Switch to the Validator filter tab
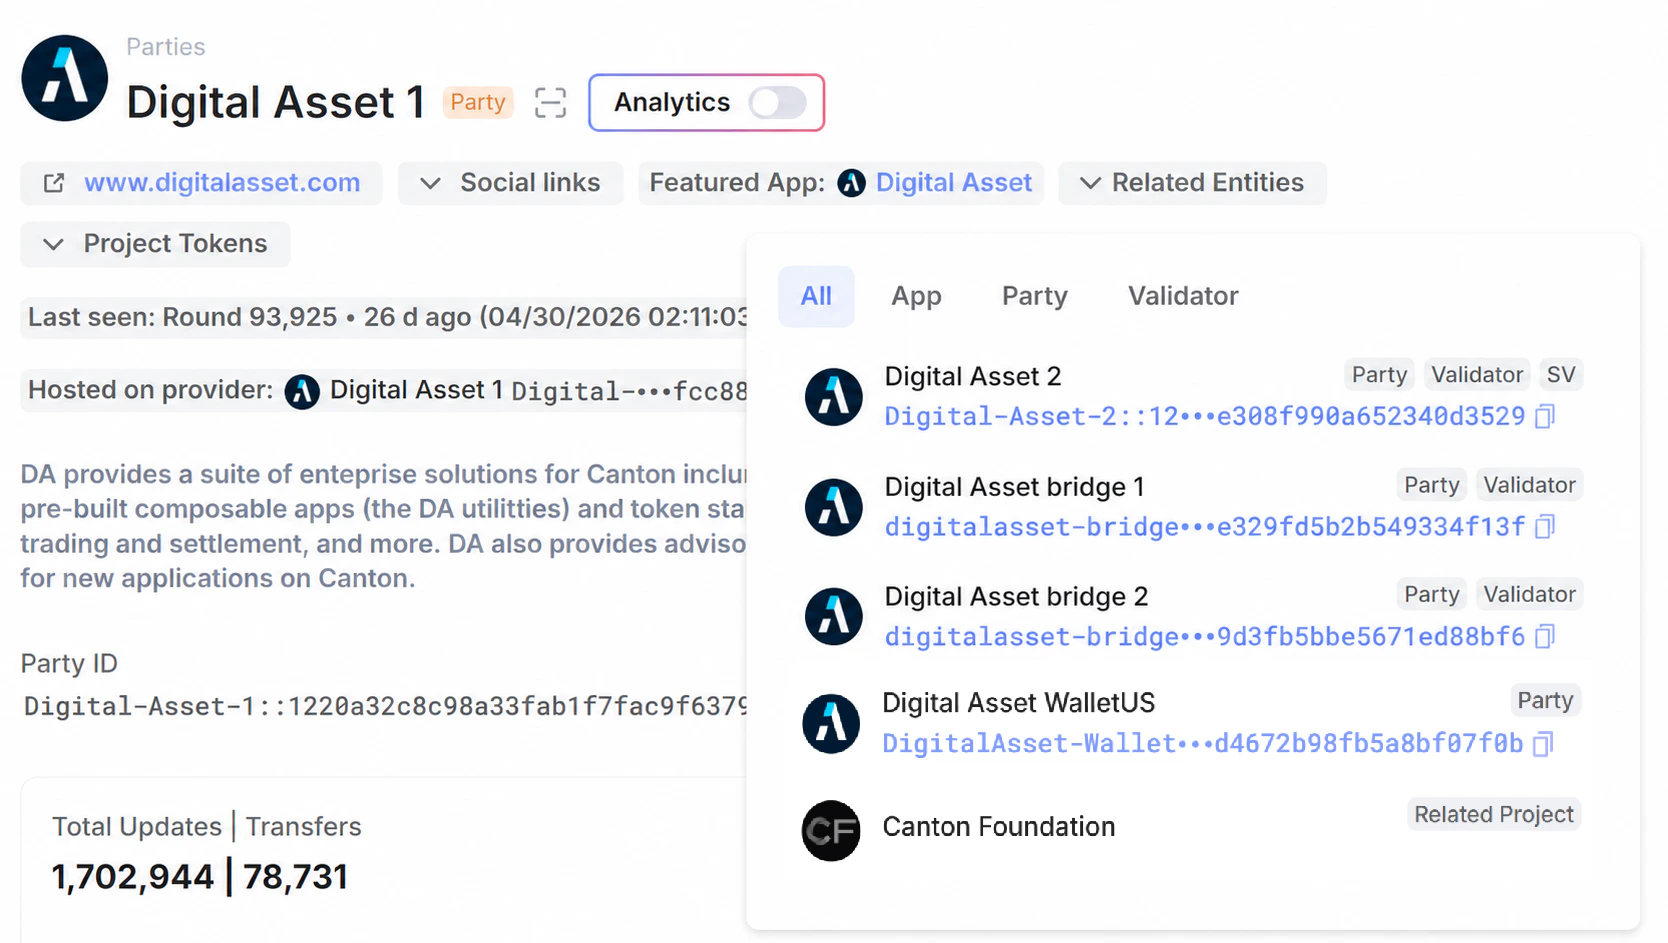The height and width of the screenshot is (943, 1668). coord(1183,296)
